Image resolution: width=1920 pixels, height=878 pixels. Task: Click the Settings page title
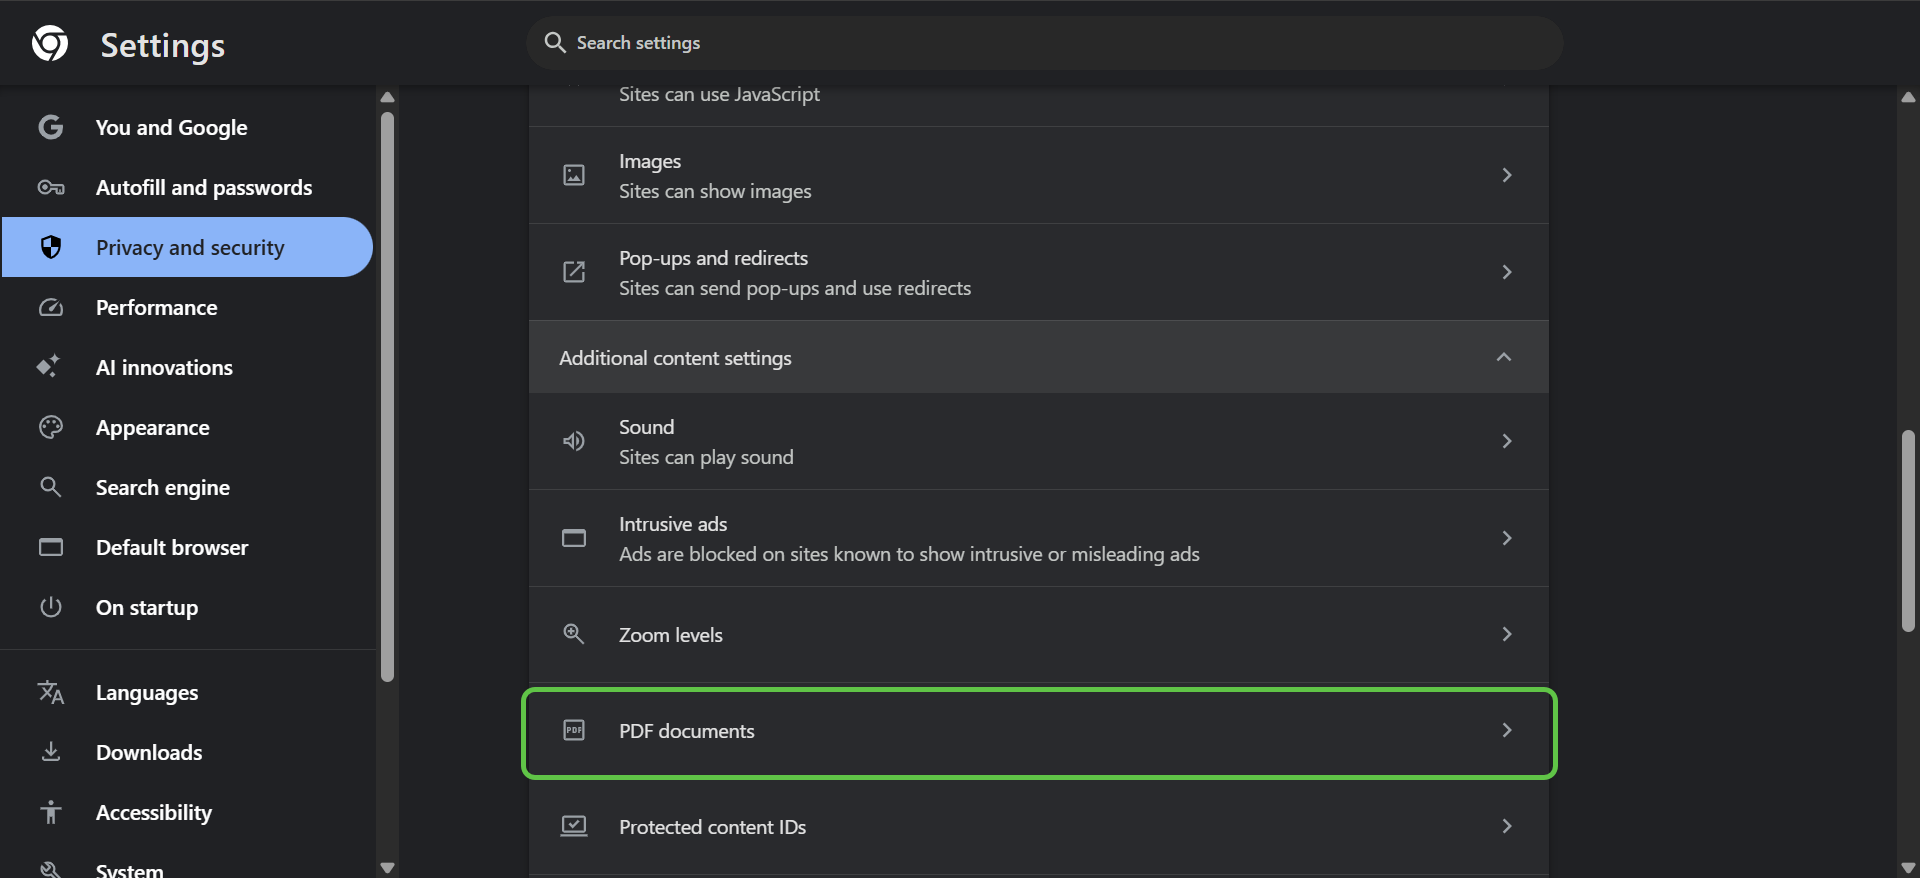pos(163,45)
